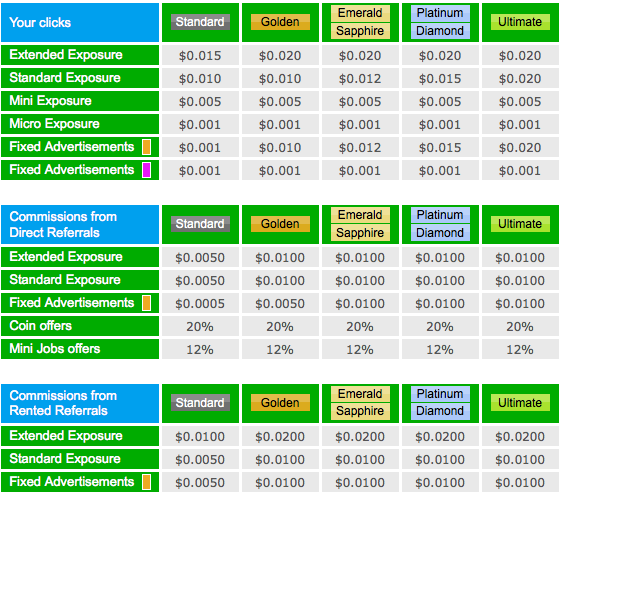Select the Extended Exposure row label in Your clicks

click(80, 55)
